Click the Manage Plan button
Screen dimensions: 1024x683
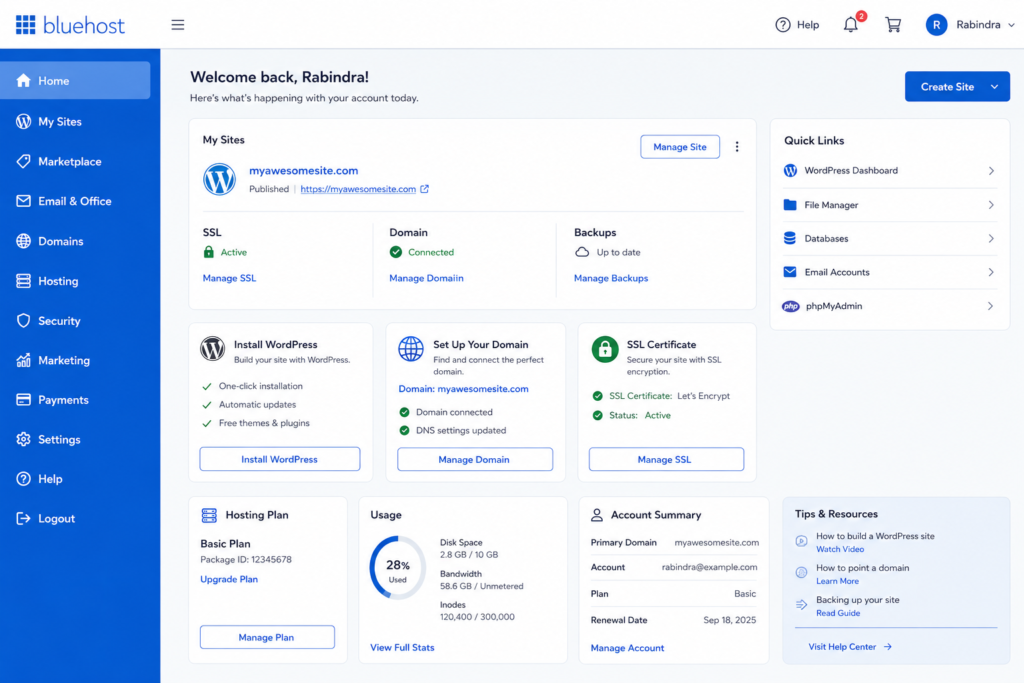pos(267,637)
